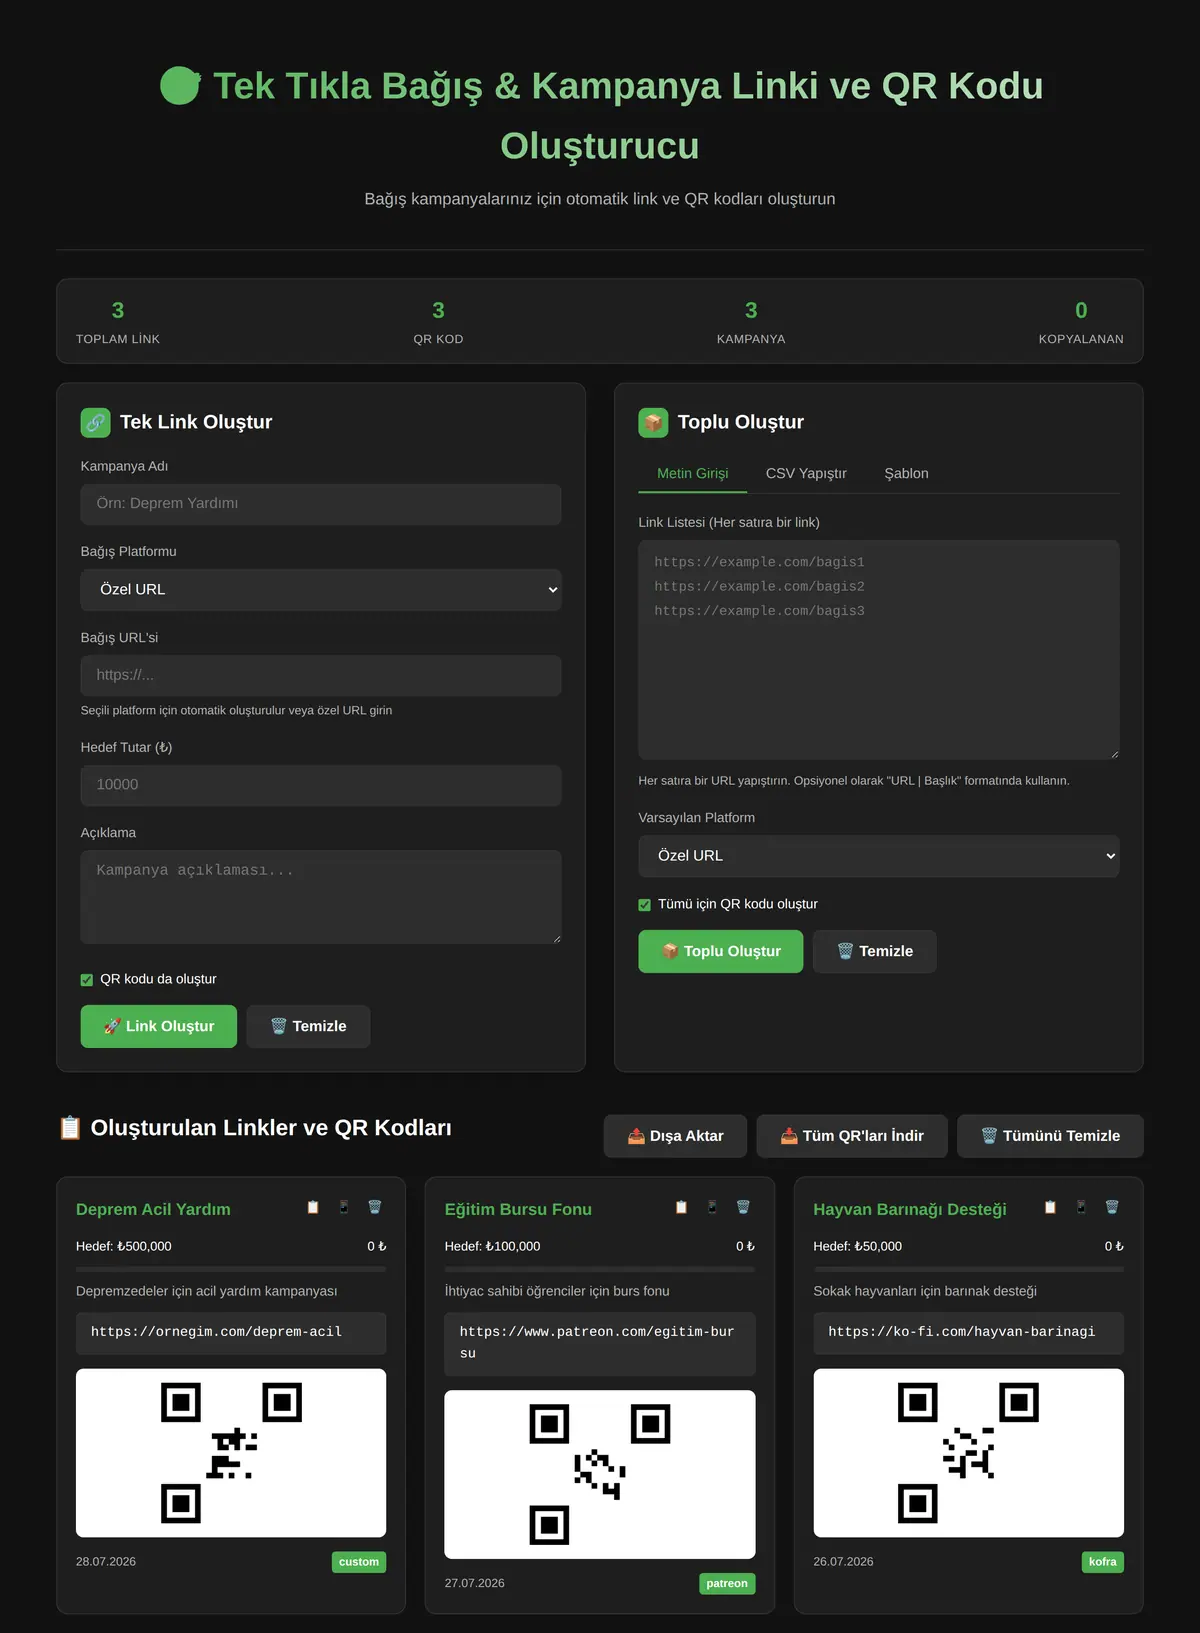Switch to the Şablon tab
The image size is (1200, 1633).
906,473
